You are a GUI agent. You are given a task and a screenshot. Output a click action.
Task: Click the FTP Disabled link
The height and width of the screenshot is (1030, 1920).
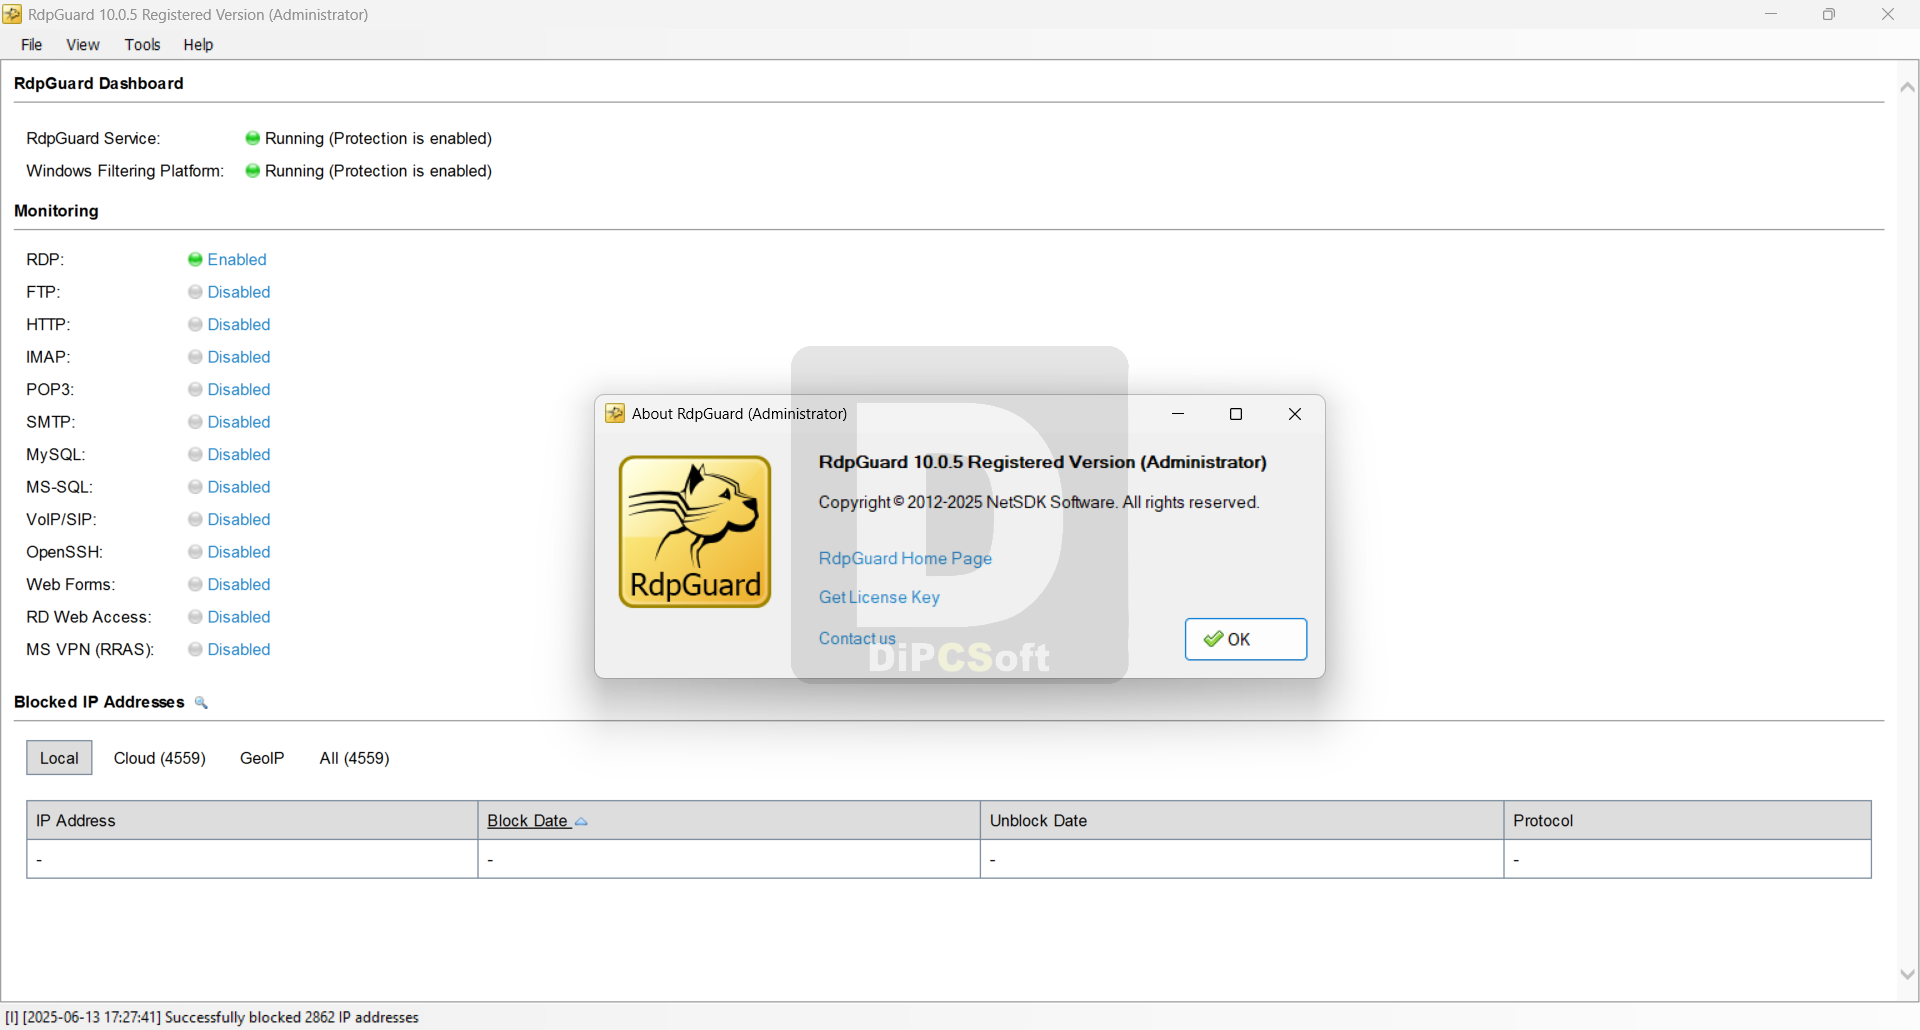point(239,292)
